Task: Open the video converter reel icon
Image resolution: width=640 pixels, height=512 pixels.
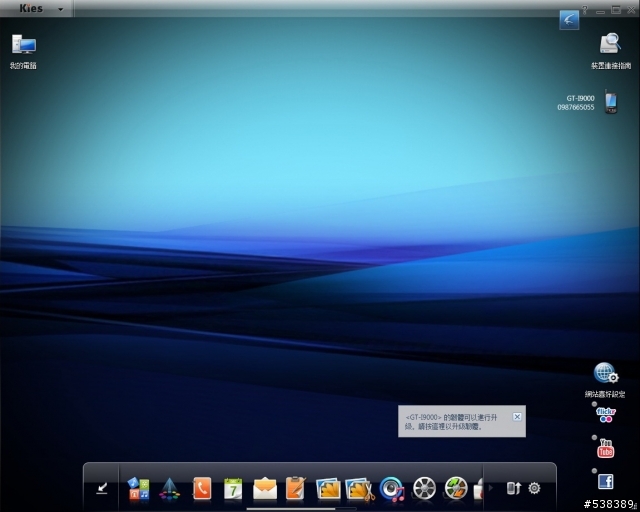Action: (x=456, y=488)
